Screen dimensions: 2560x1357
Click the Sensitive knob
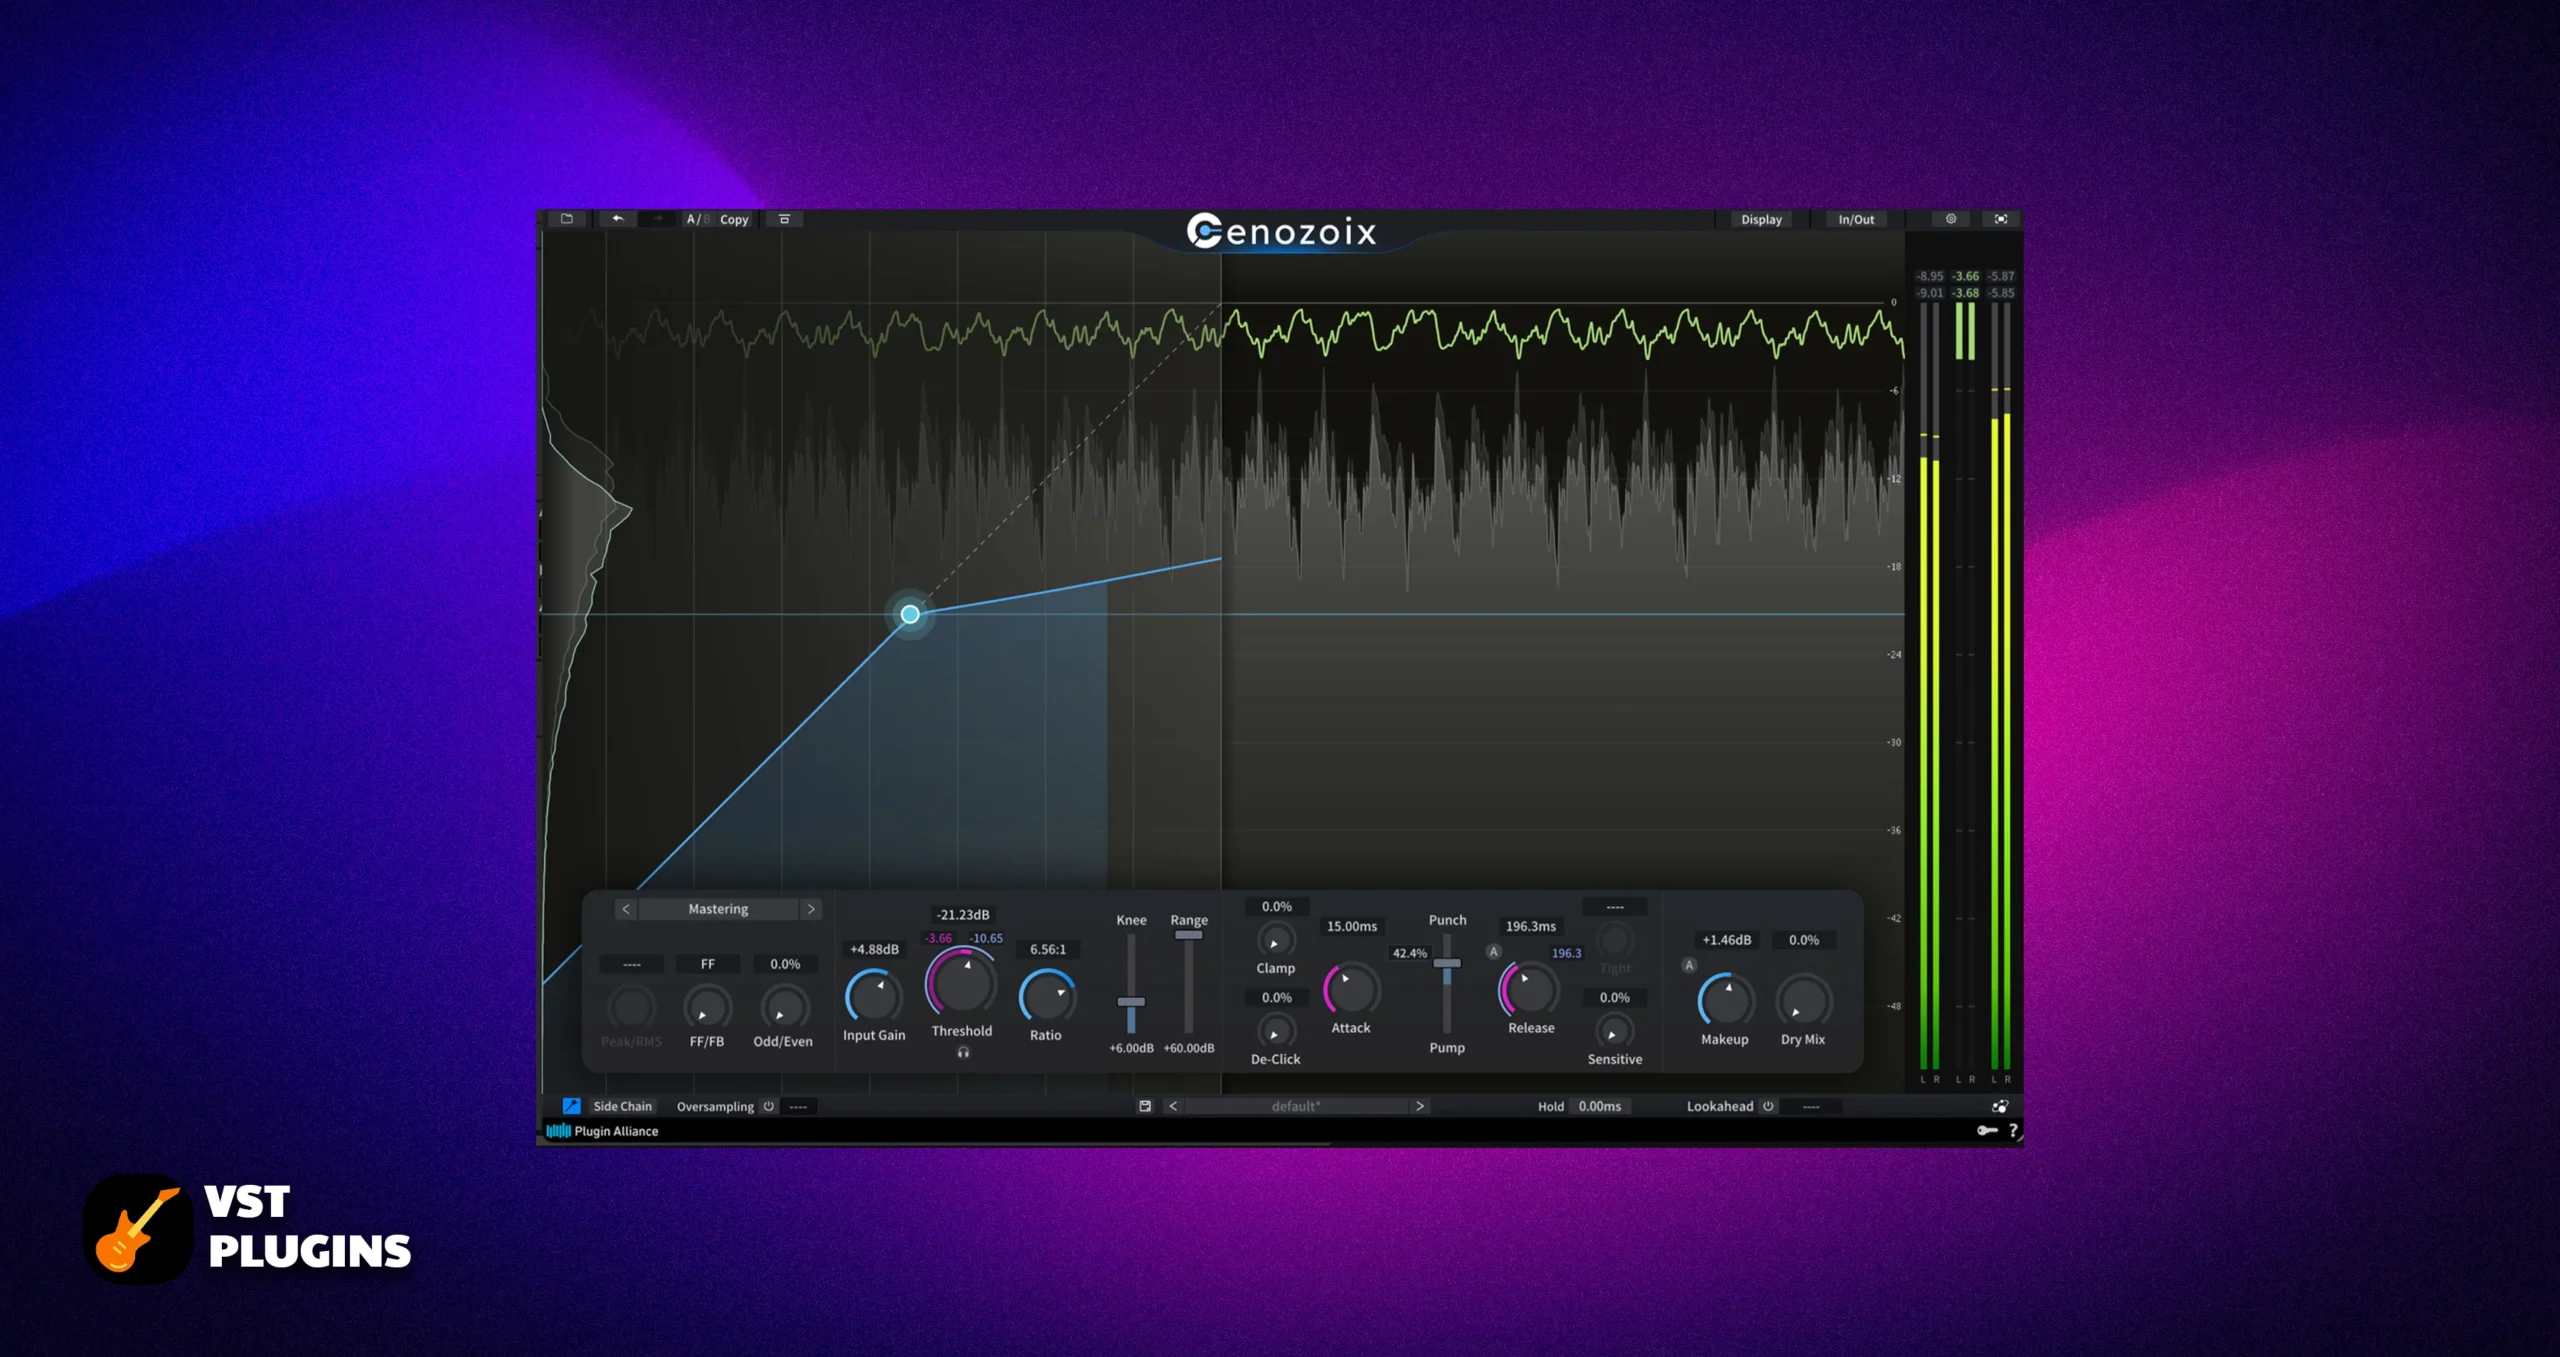click(1614, 1031)
